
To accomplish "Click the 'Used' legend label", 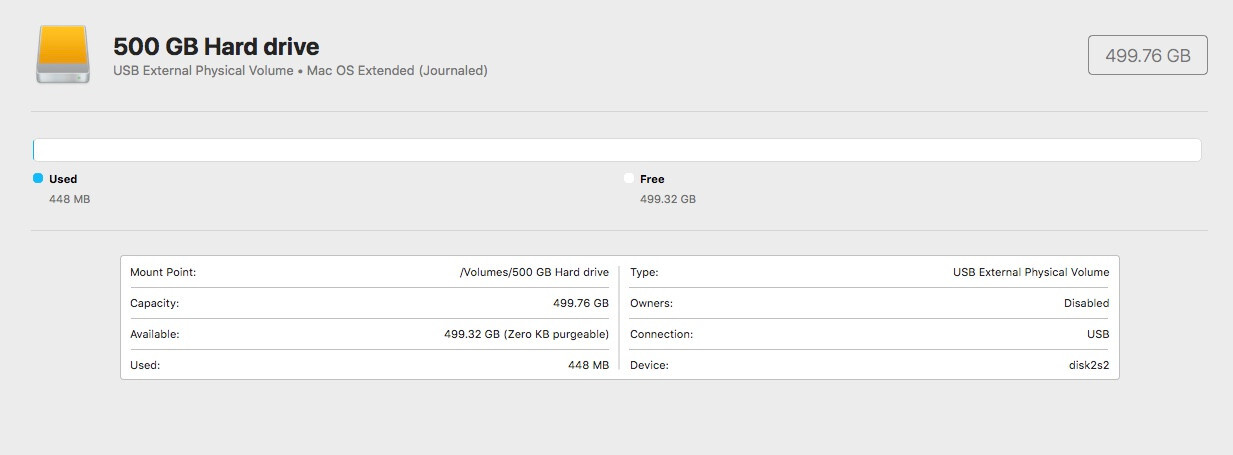I will tap(63, 179).
